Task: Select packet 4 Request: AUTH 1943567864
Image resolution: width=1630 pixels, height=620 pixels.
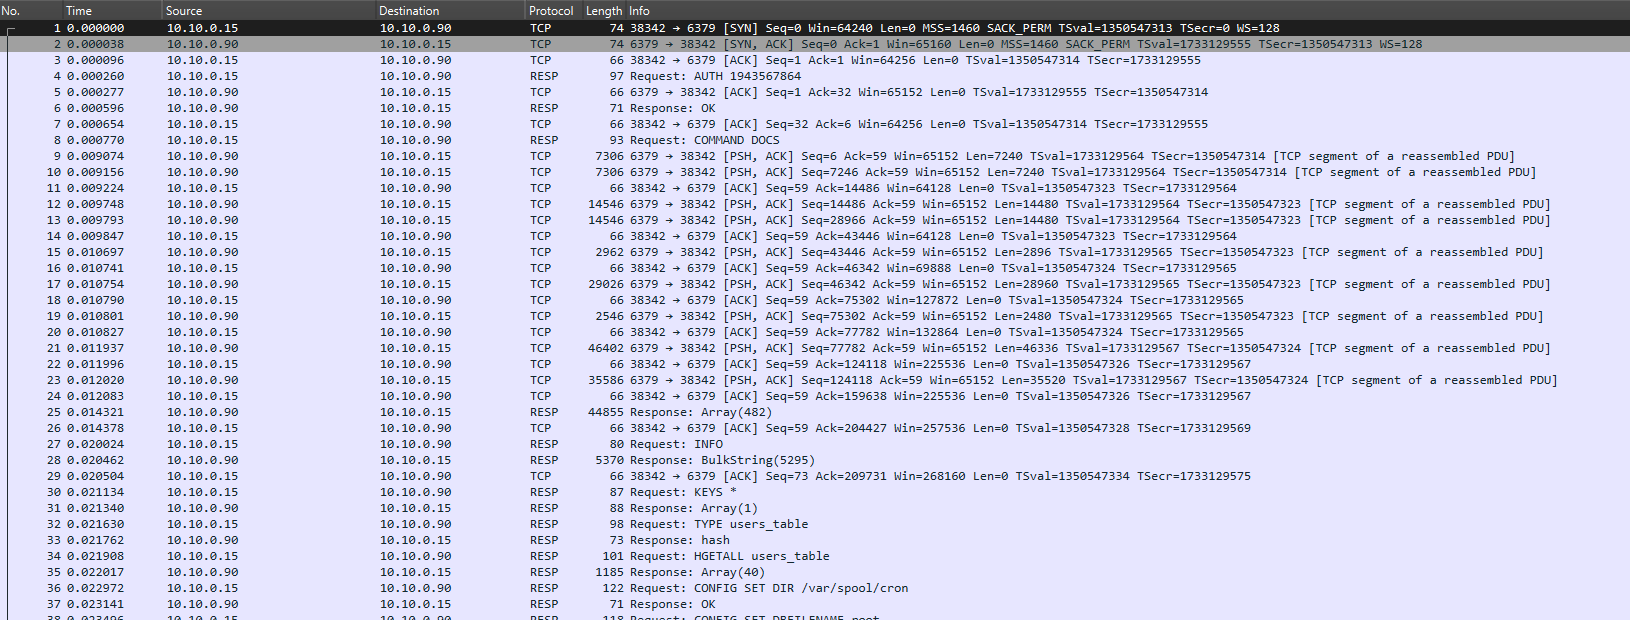Action: coord(815,76)
